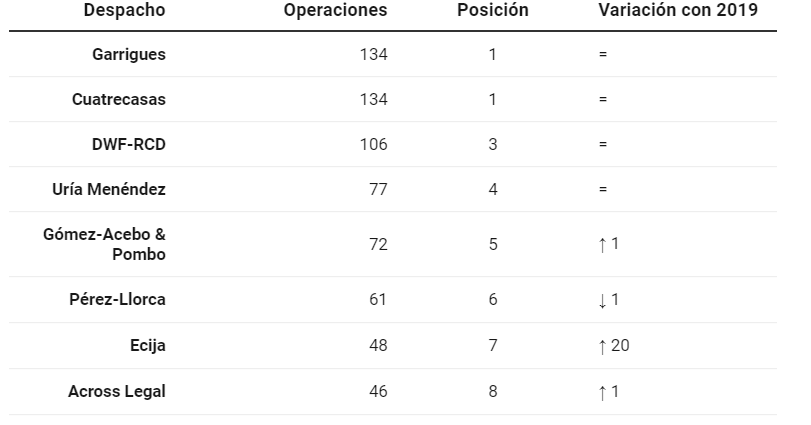Click the Operaciones column header
Viewport: 811px width, 425px height.
(x=335, y=10)
